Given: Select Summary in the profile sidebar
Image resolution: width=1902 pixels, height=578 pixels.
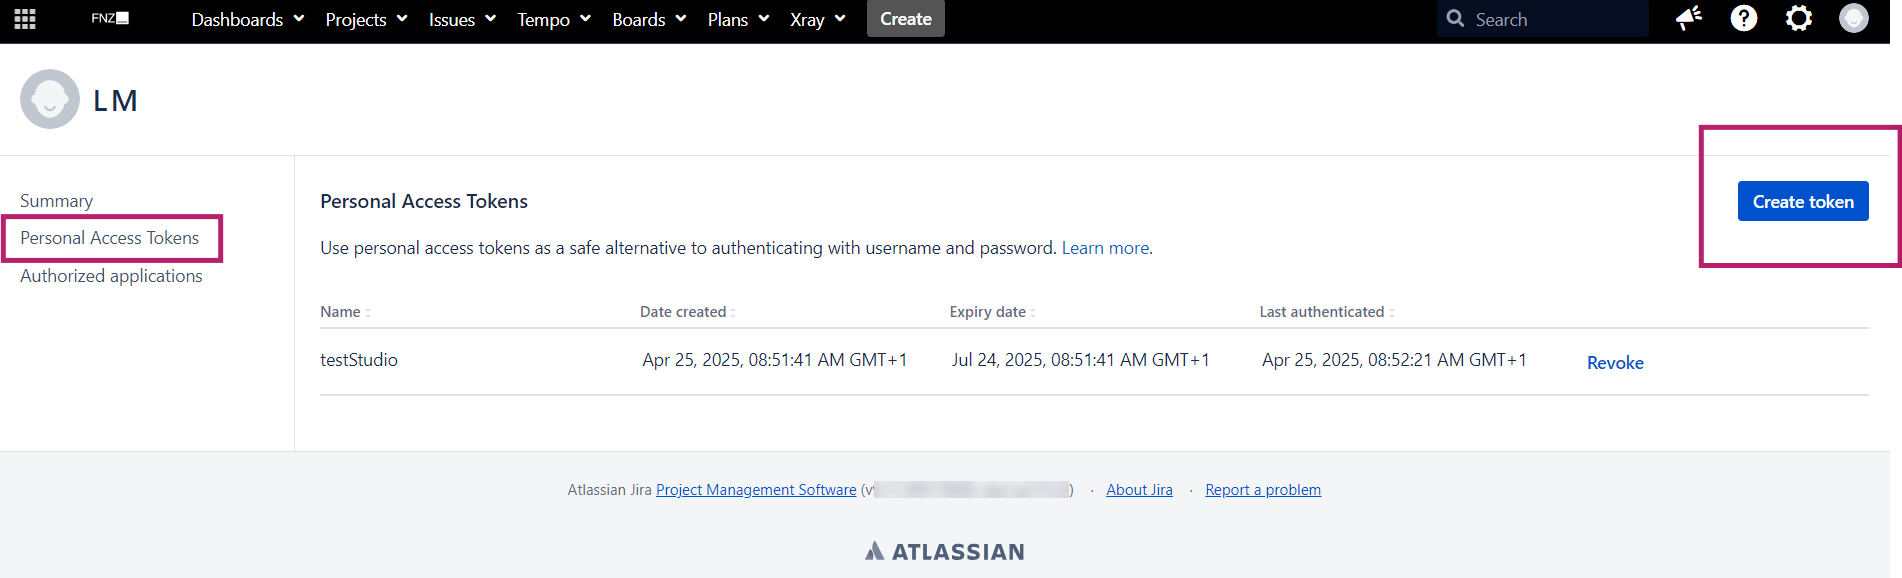Looking at the screenshot, I should click(56, 201).
